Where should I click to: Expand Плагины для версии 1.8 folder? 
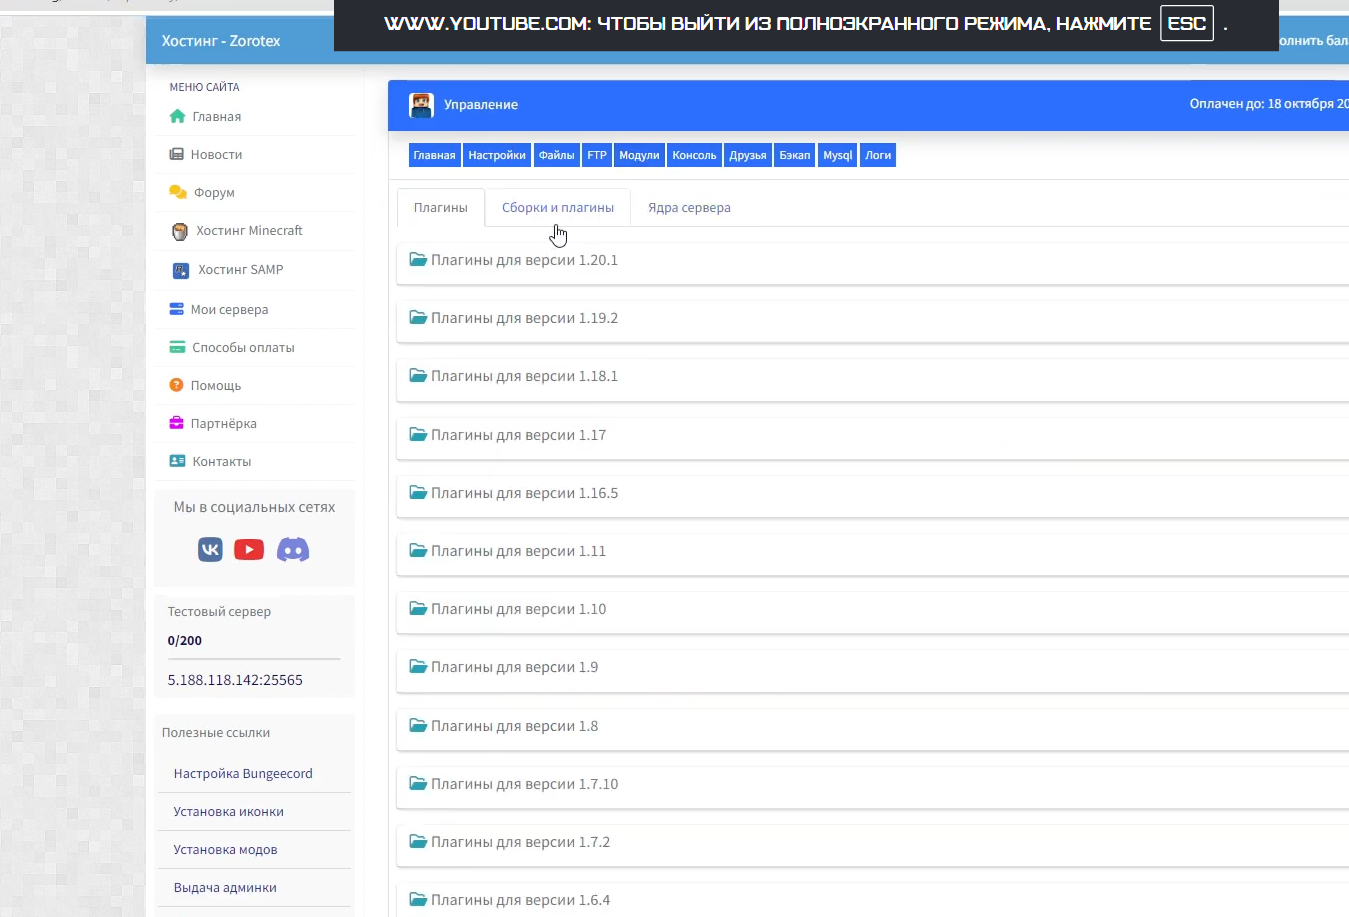(513, 726)
